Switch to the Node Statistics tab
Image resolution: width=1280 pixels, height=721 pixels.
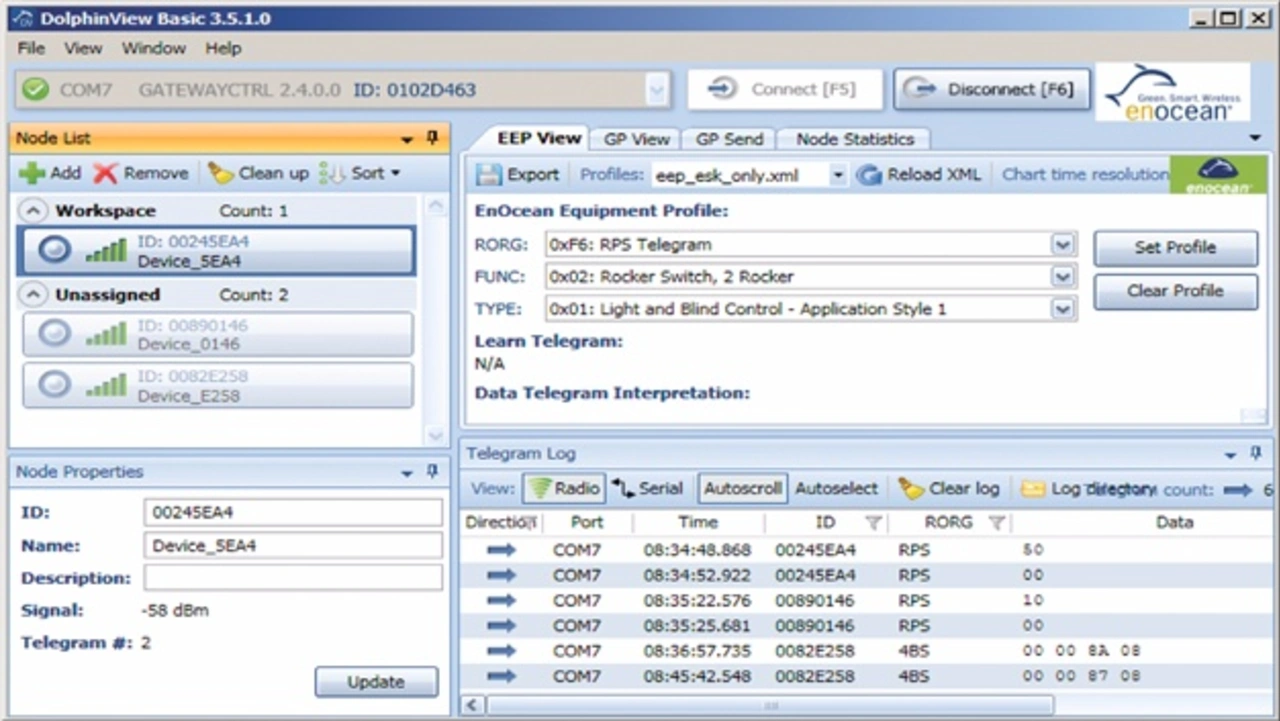(855, 139)
